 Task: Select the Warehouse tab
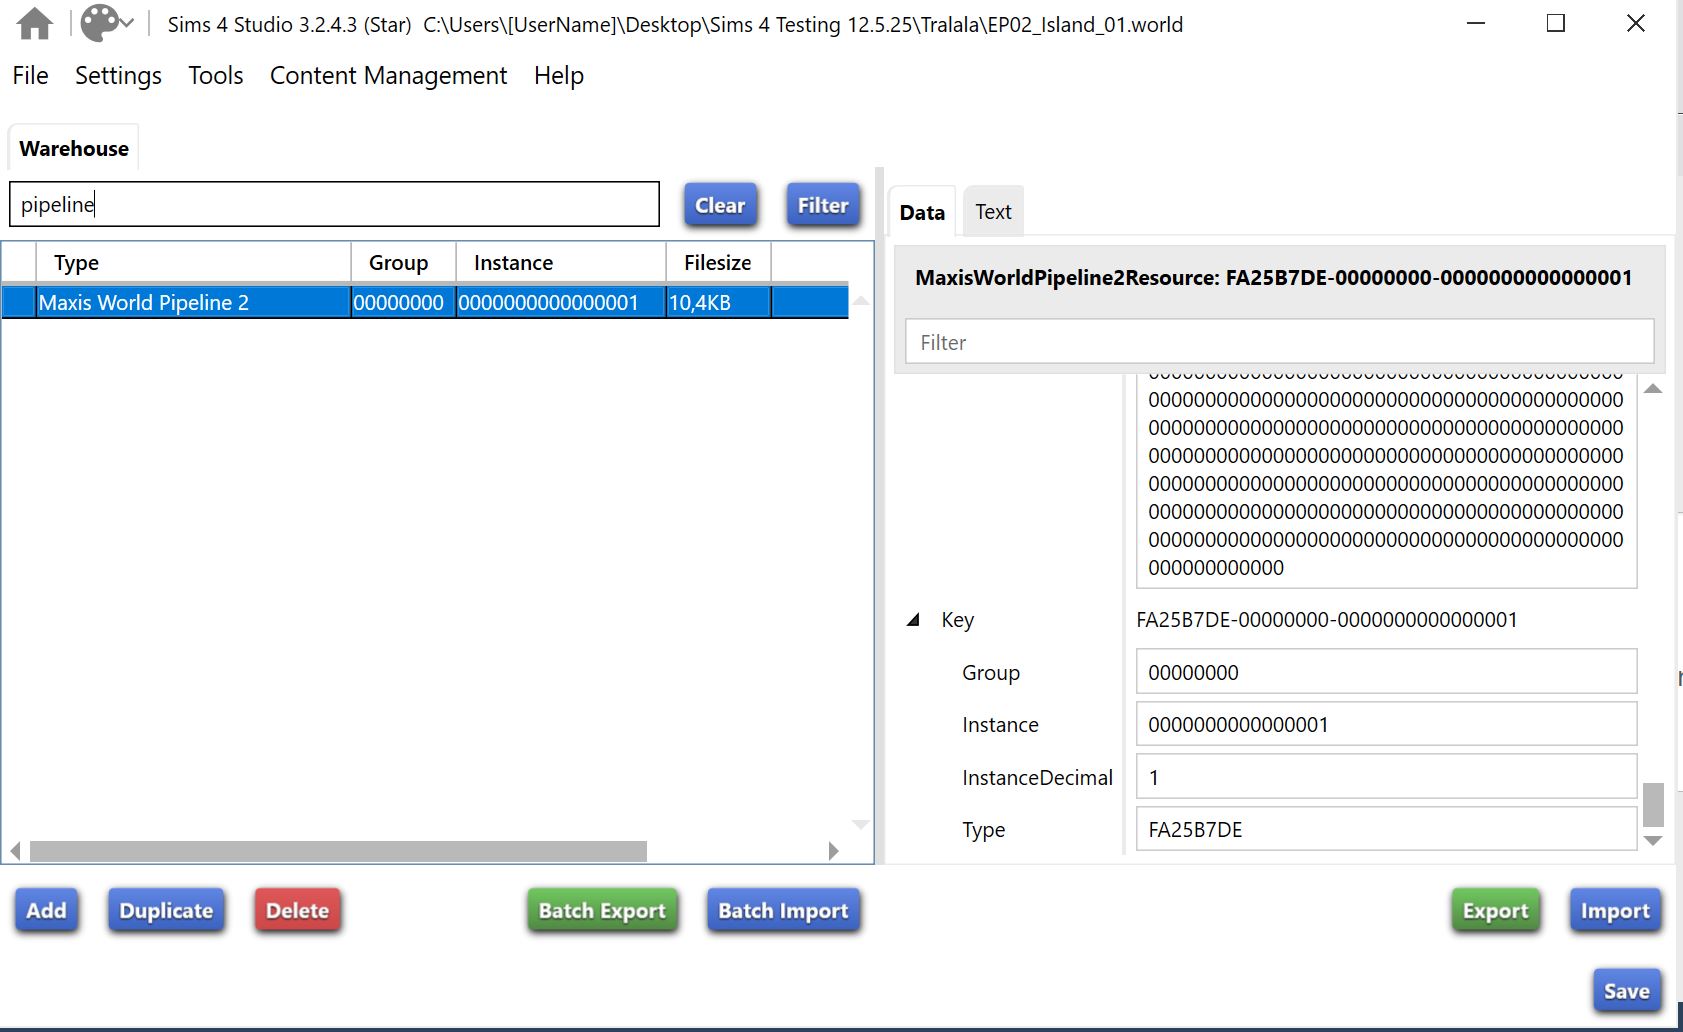click(74, 148)
